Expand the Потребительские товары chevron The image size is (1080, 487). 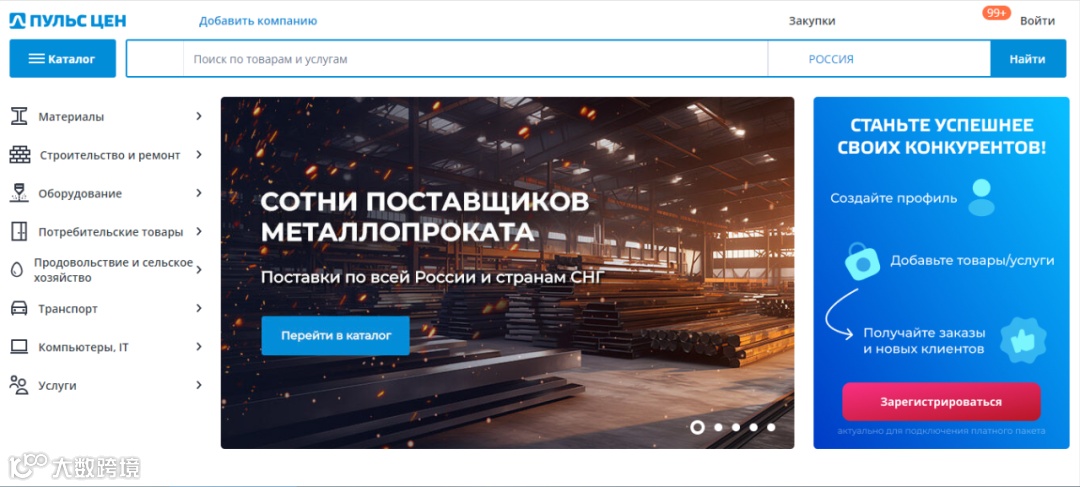(x=198, y=231)
